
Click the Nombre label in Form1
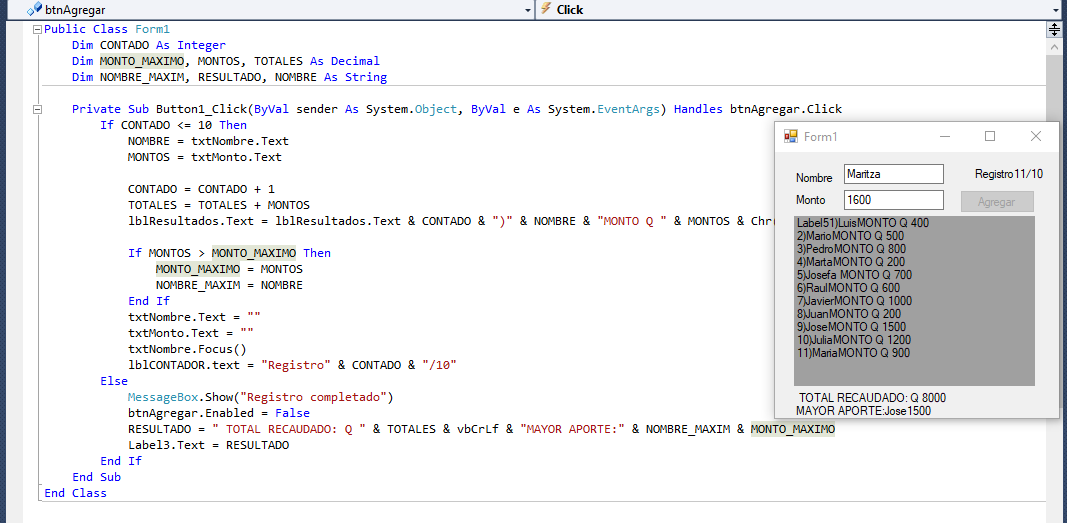tap(814, 178)
